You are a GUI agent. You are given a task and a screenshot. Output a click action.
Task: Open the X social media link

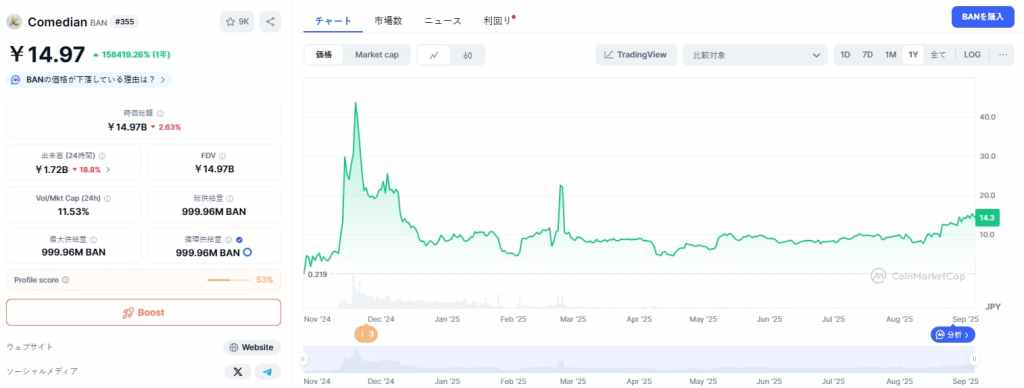pyautogui.click(x=238, y=372)
